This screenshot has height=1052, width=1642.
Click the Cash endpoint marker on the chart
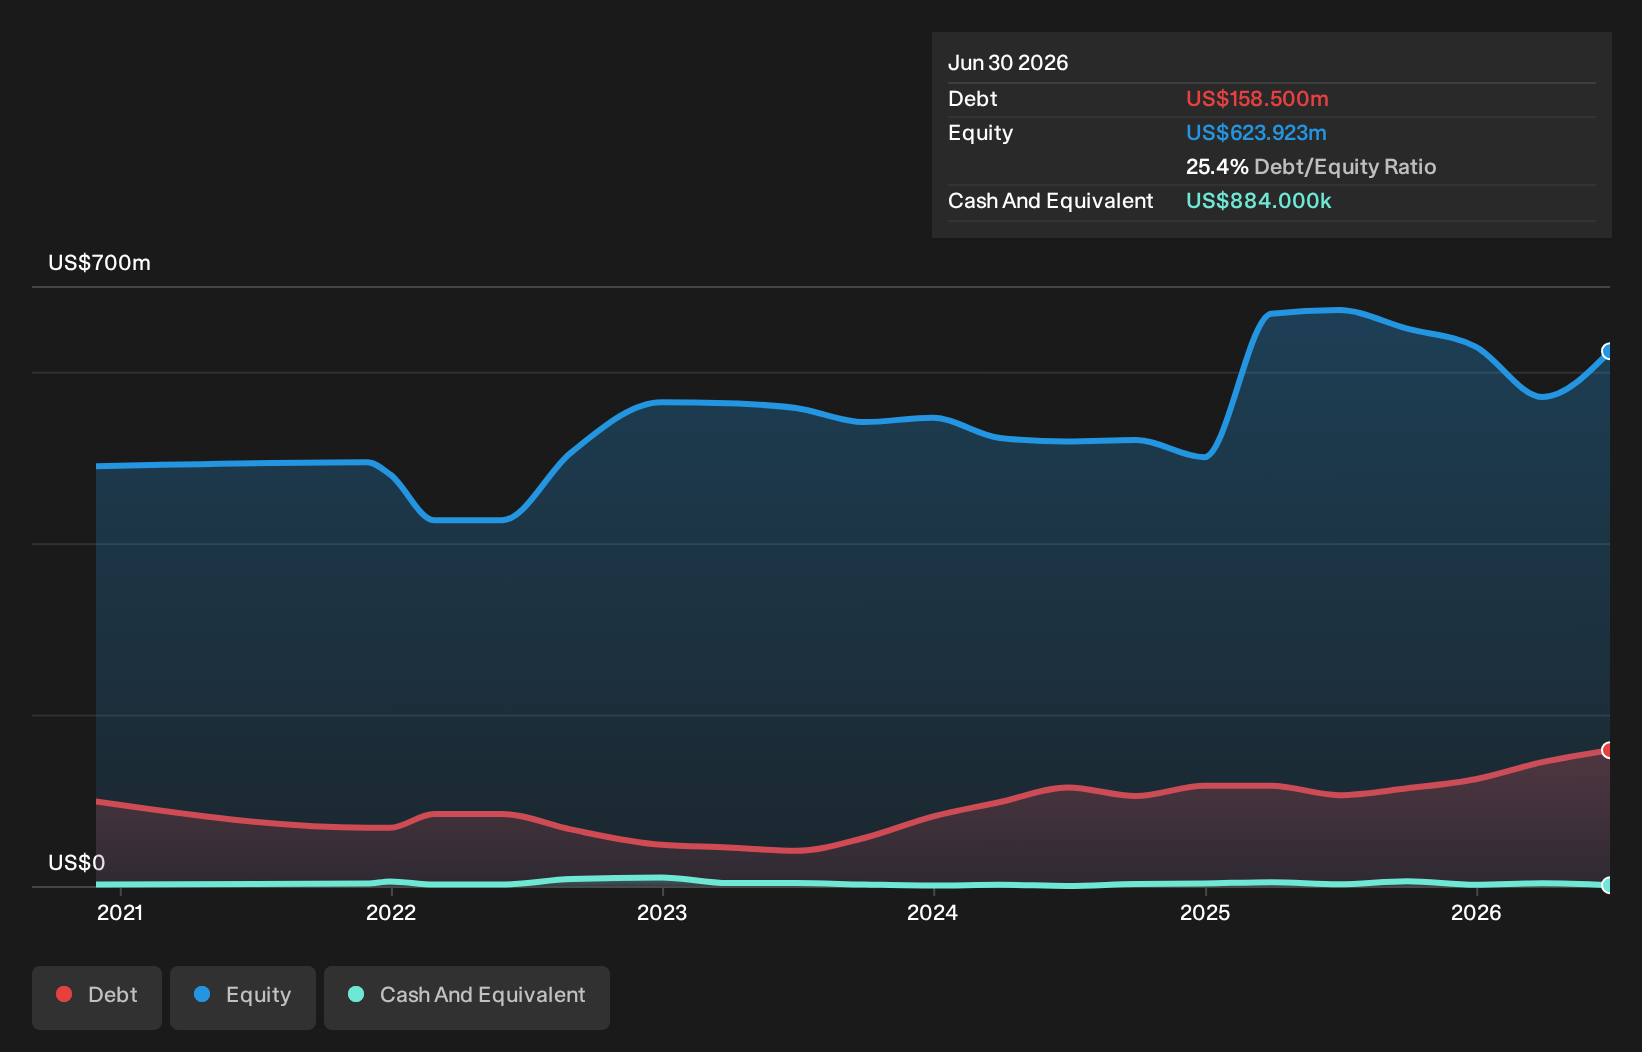1608,885
